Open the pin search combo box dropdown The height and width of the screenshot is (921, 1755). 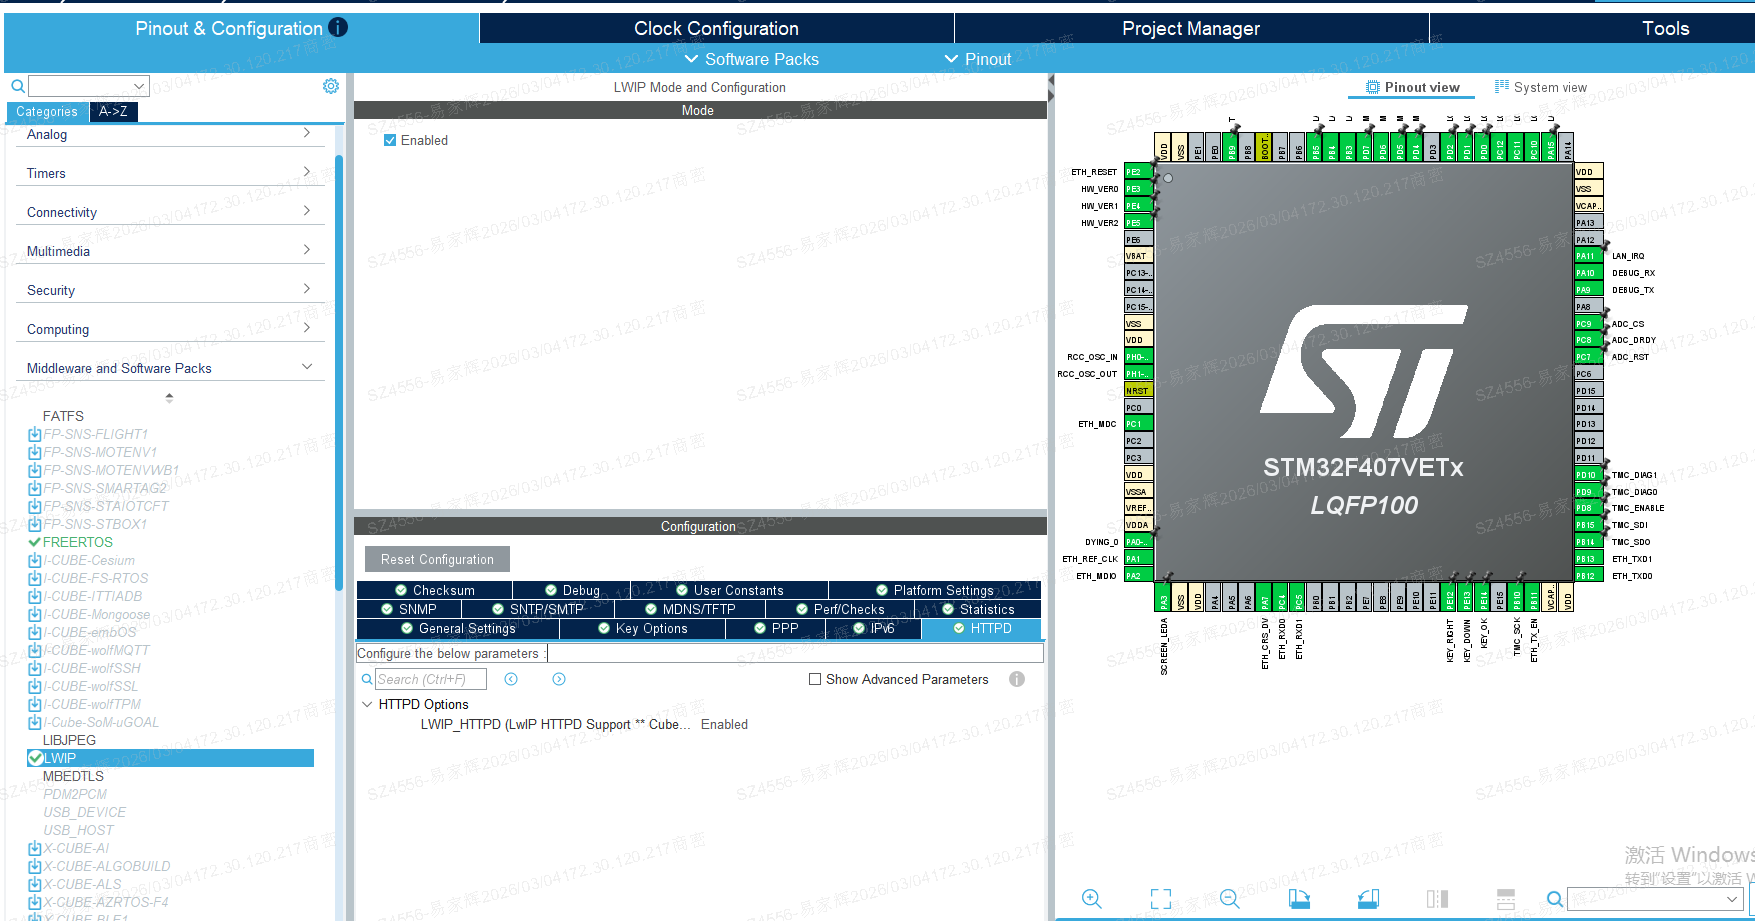click(x=1732, y=899)
